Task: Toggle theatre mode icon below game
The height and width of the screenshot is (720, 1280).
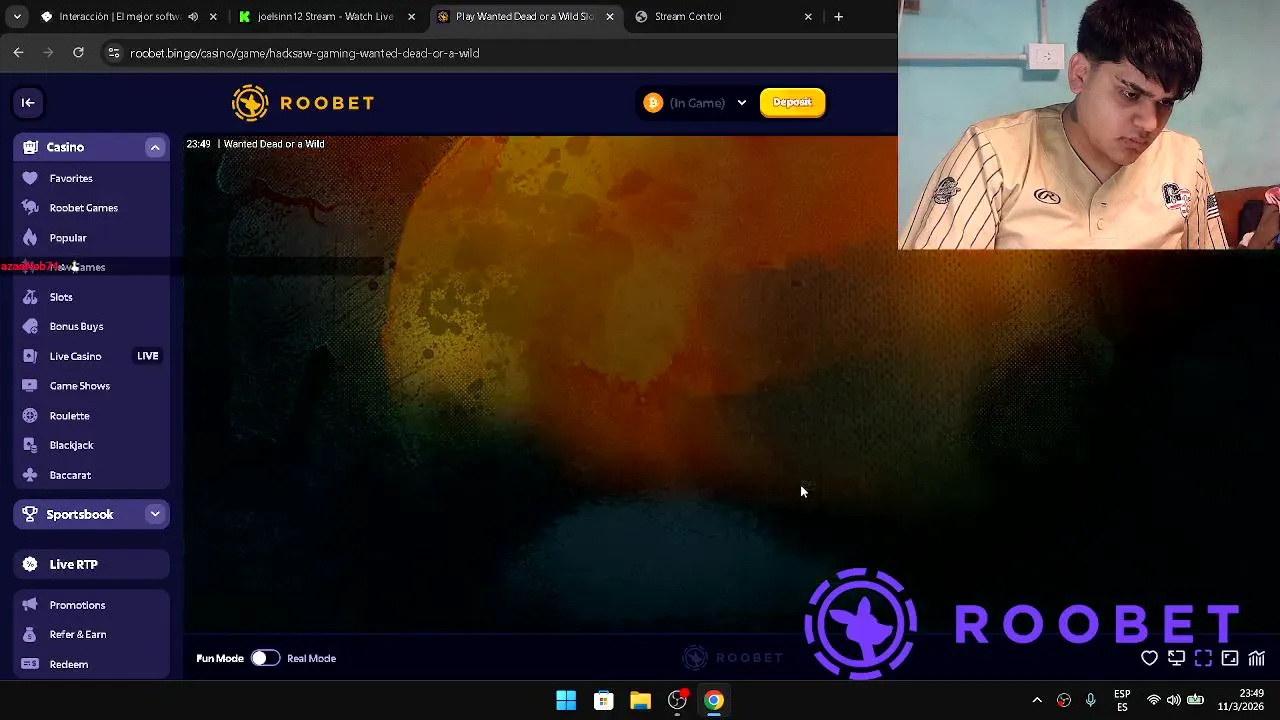Action: pyautogui.click(x=1230, y=658)
